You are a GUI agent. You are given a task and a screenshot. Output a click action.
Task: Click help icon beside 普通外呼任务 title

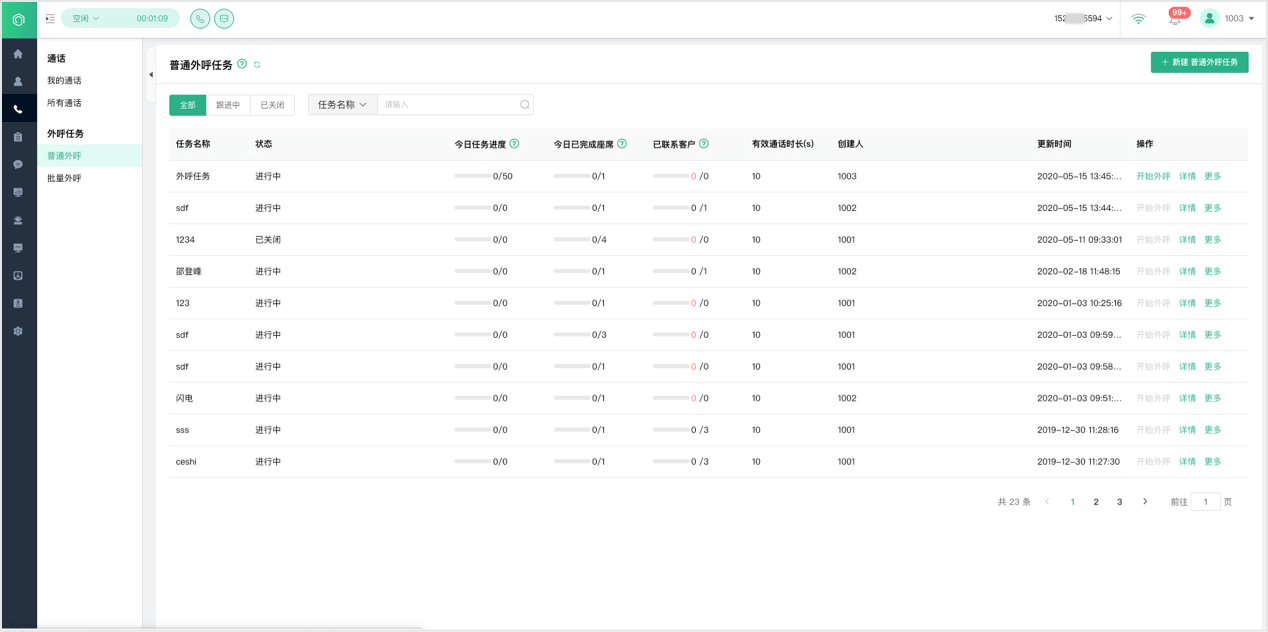242,64
